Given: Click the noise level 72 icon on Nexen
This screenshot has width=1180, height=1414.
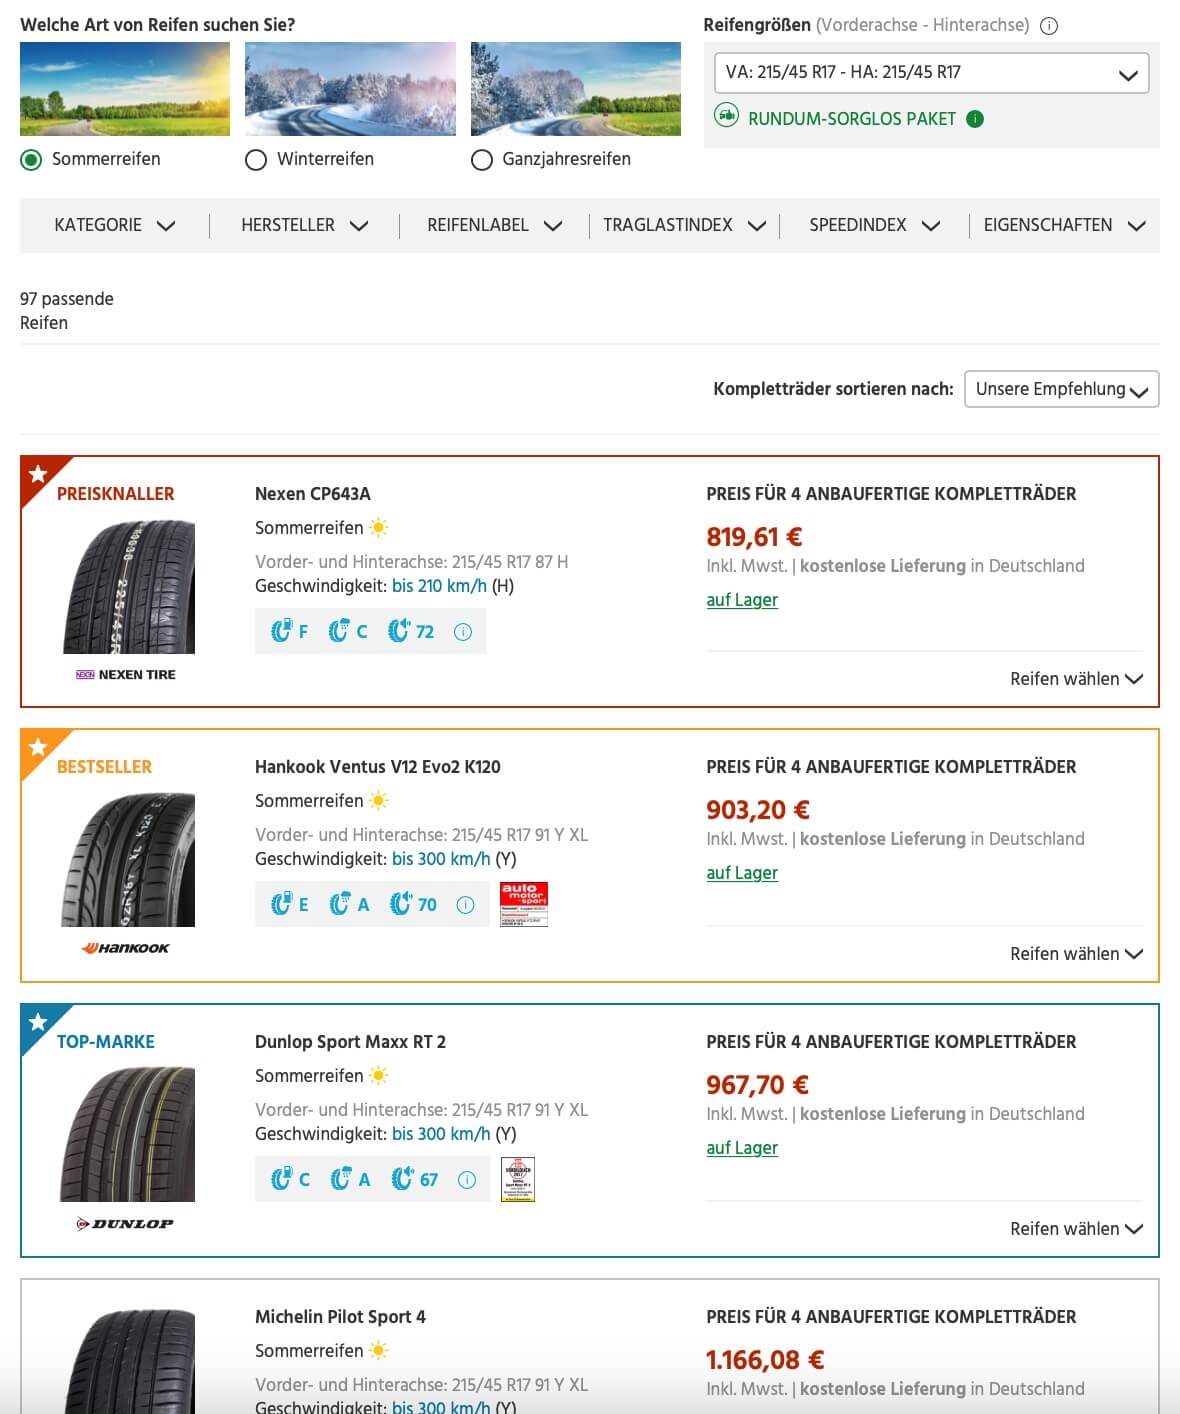Looking at the screenshot, I should 411,632.
